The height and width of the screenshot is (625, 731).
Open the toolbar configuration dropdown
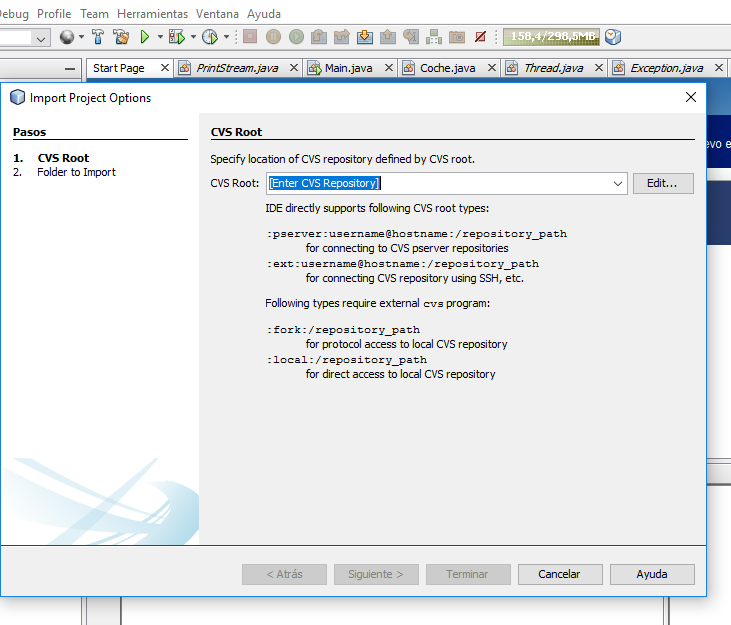pos(41,37)
